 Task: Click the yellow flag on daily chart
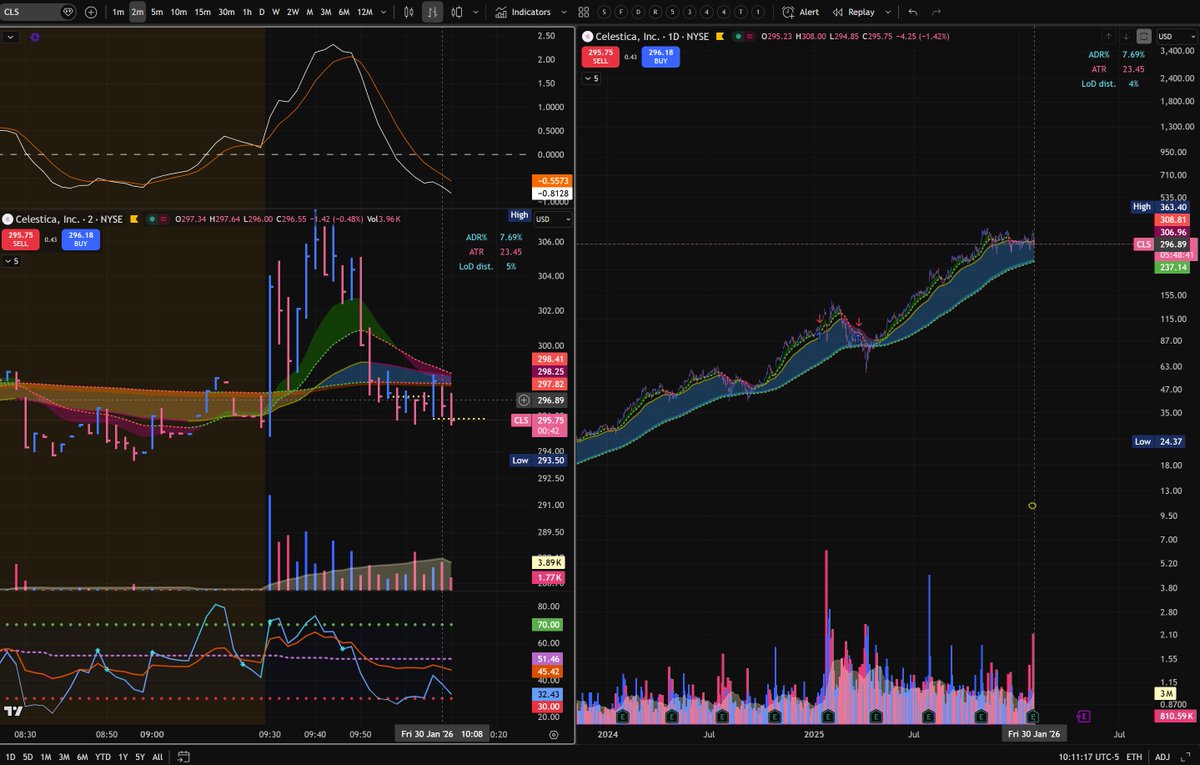click(x=720, y=37)
